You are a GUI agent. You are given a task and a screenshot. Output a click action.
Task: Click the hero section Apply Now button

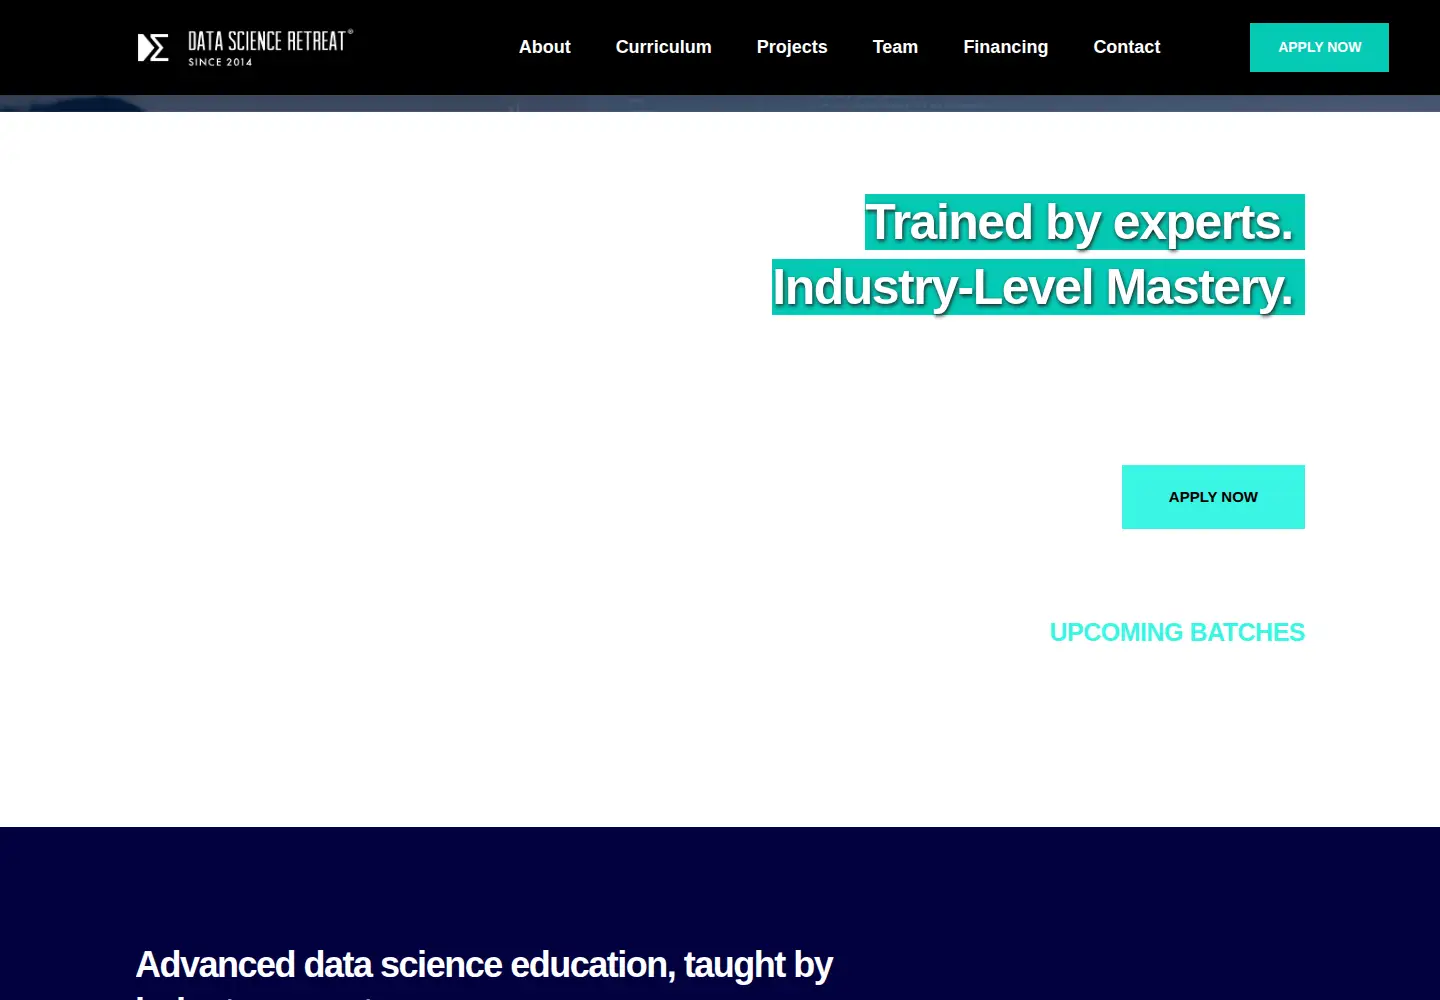(x=1213, y=497)
